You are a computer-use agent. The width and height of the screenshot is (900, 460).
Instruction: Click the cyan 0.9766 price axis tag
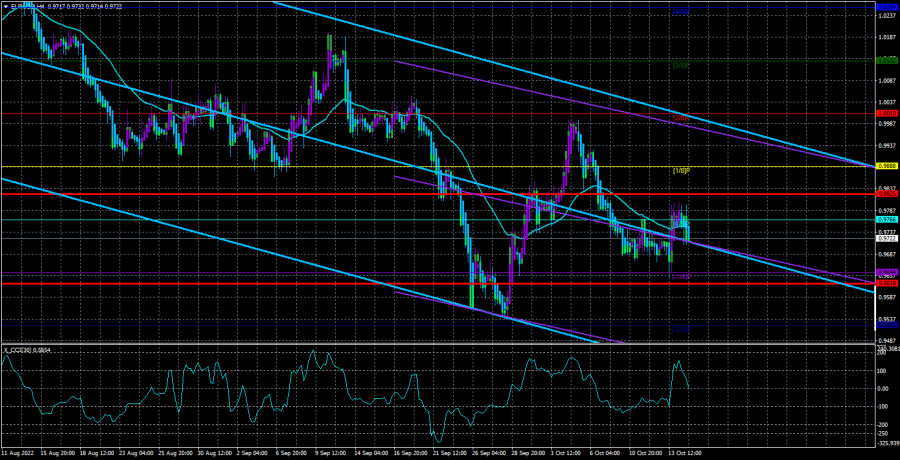pos(886,219)
